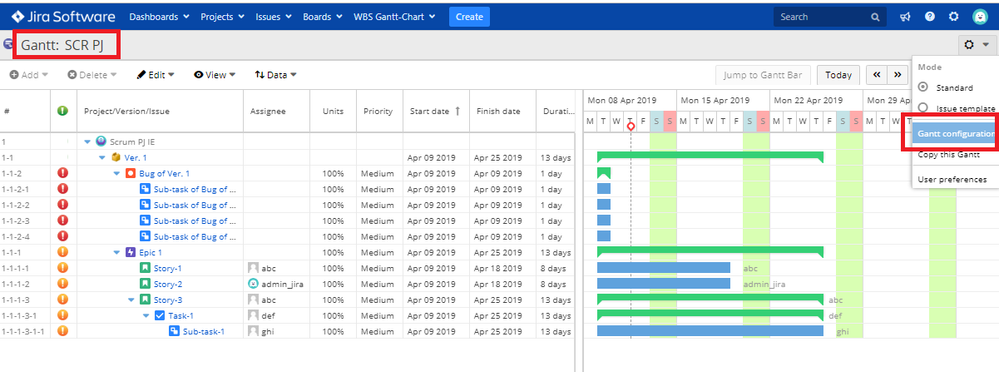Click orange alert icon for Story-2 row
999x372 pixels.
pos(62,284)
